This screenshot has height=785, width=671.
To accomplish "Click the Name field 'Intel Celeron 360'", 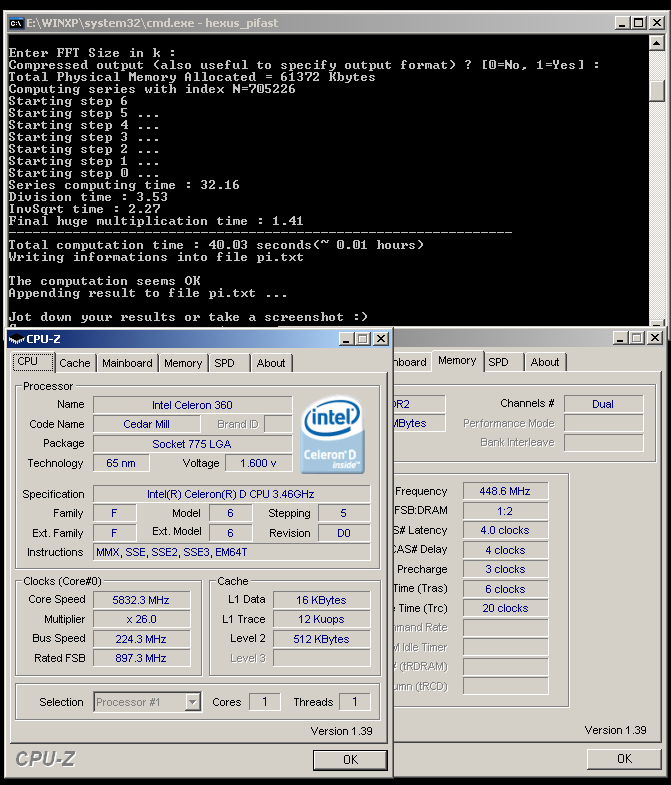I will pyautogui.click(x=192, y=405).
